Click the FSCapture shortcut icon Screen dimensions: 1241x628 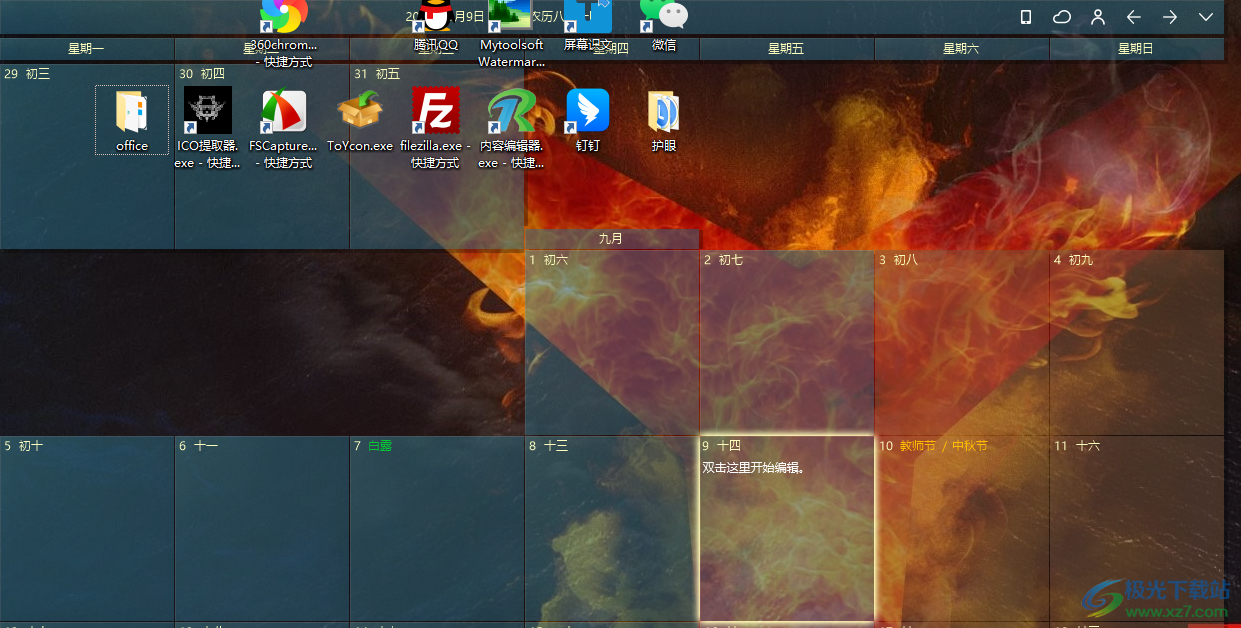tap(283, 111)
